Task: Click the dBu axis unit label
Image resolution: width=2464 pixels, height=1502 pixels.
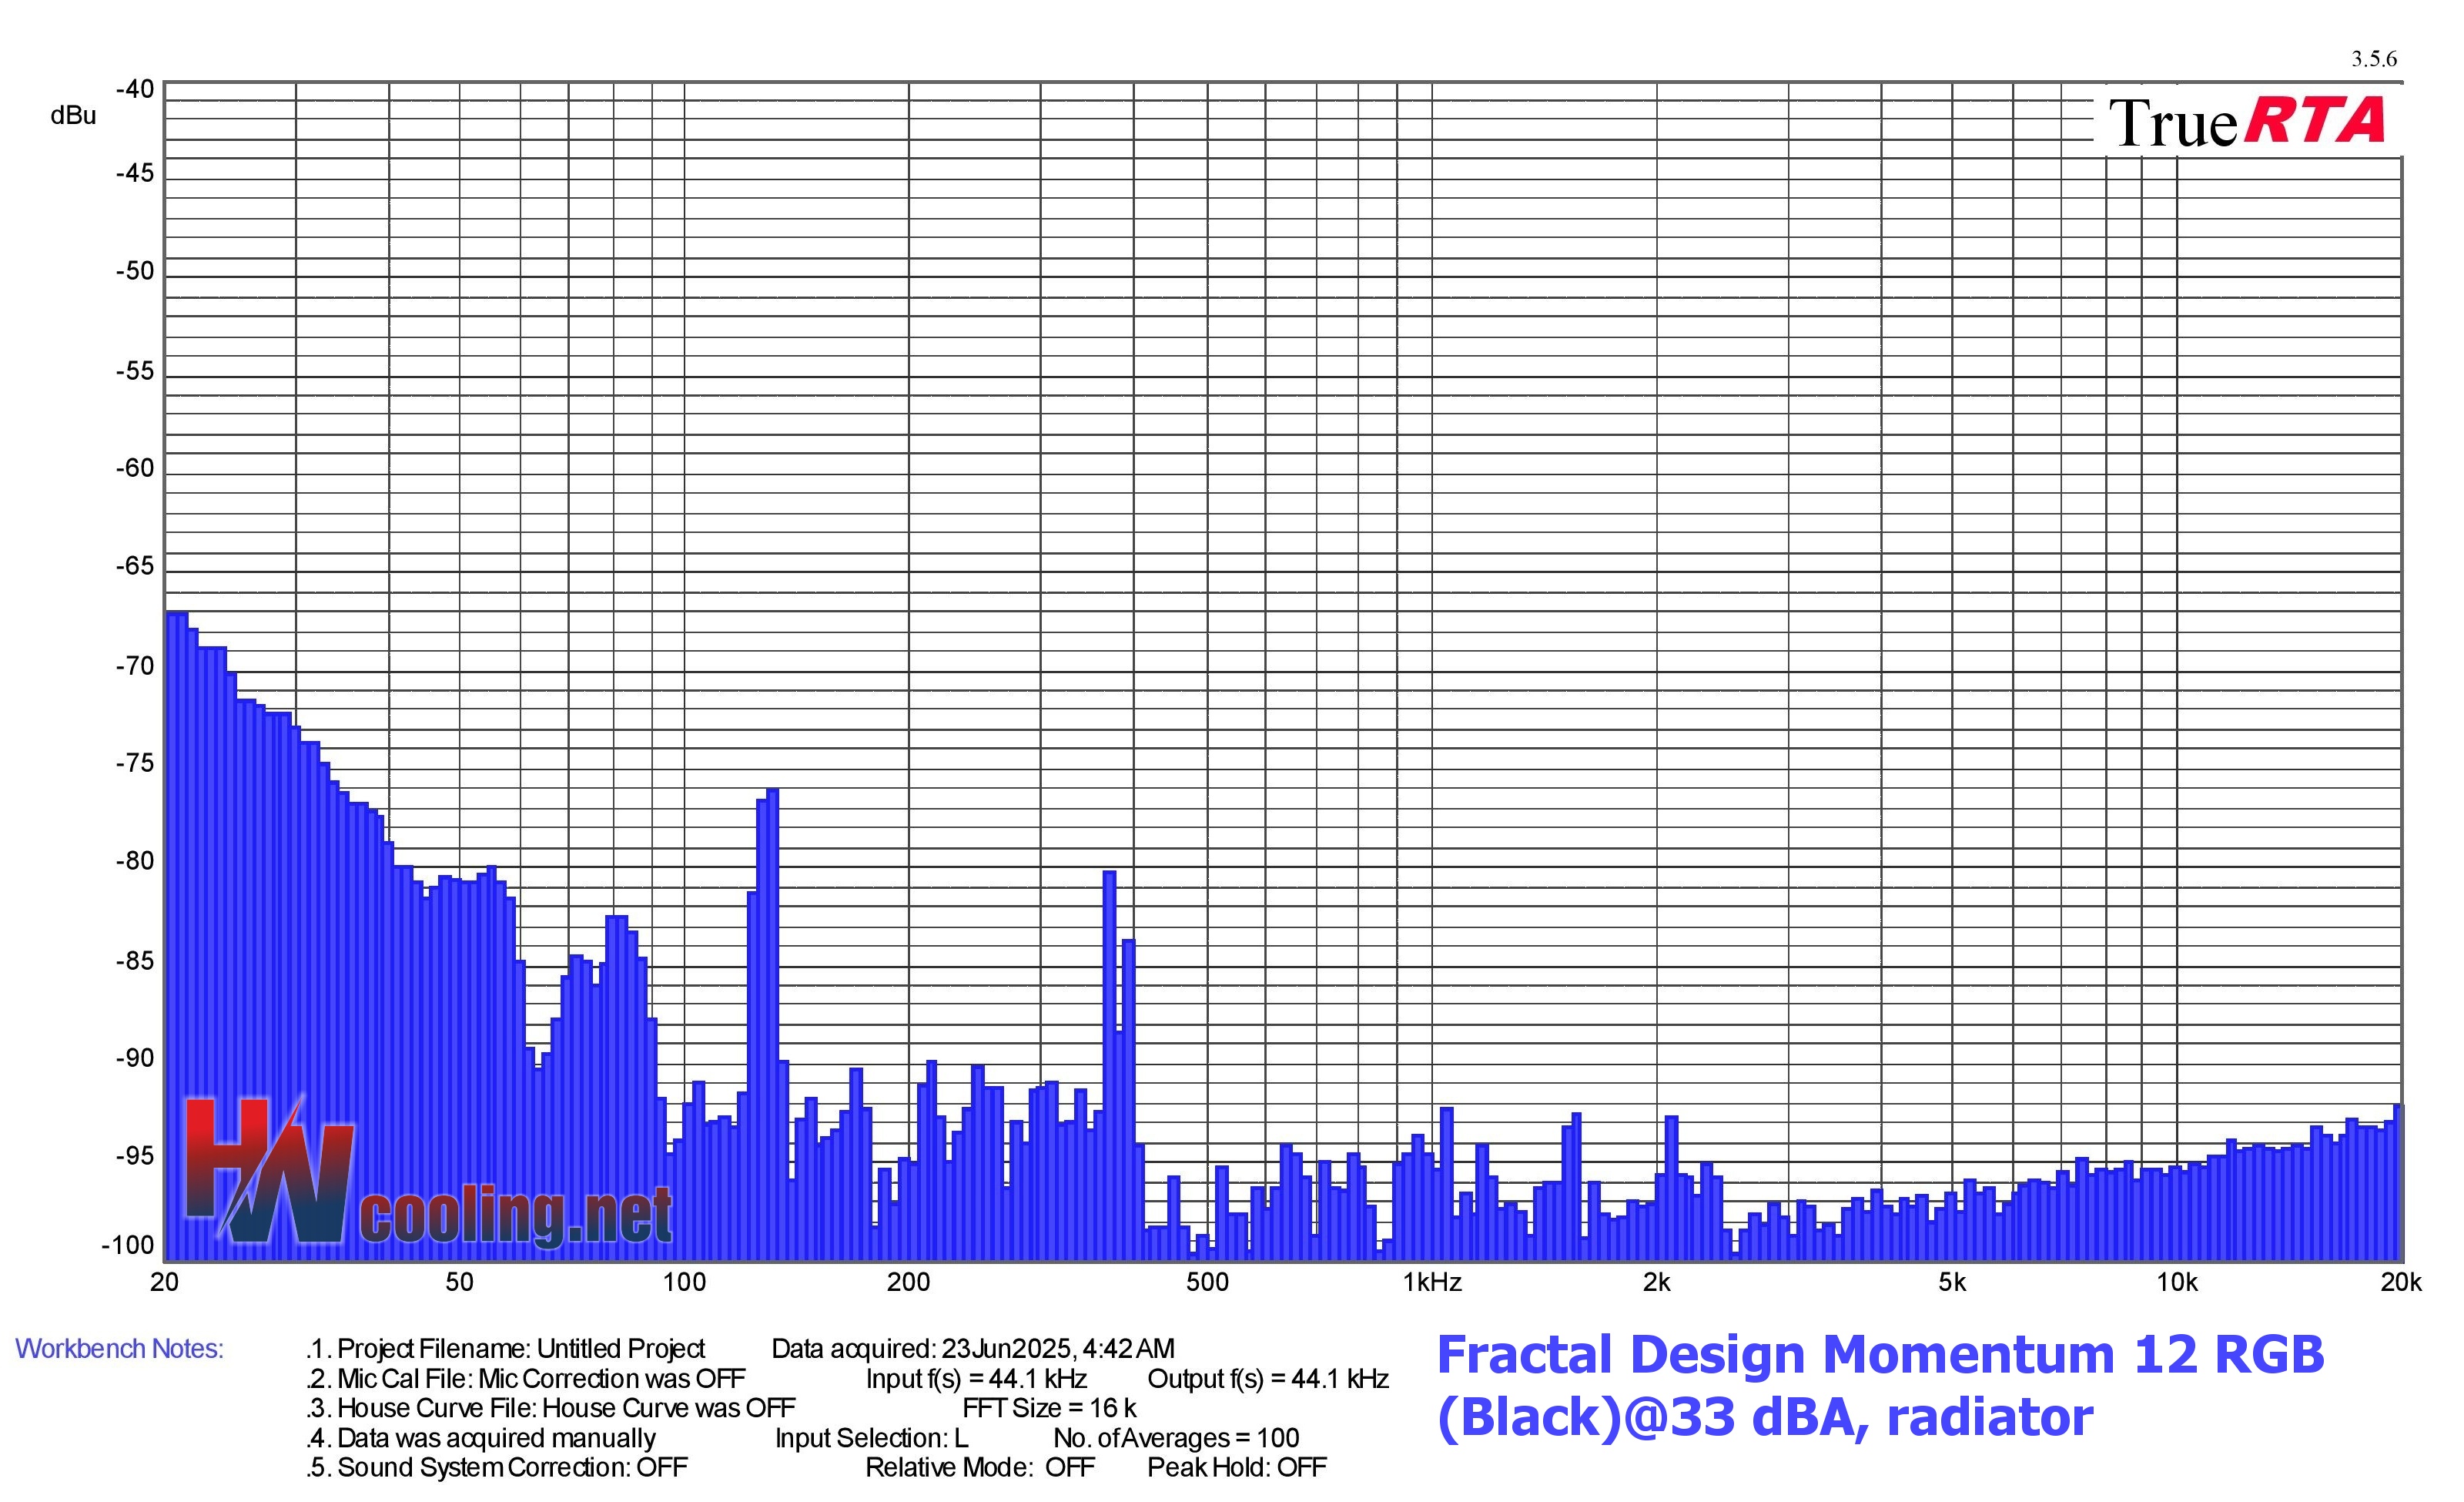Action: [x=73, y=116]
